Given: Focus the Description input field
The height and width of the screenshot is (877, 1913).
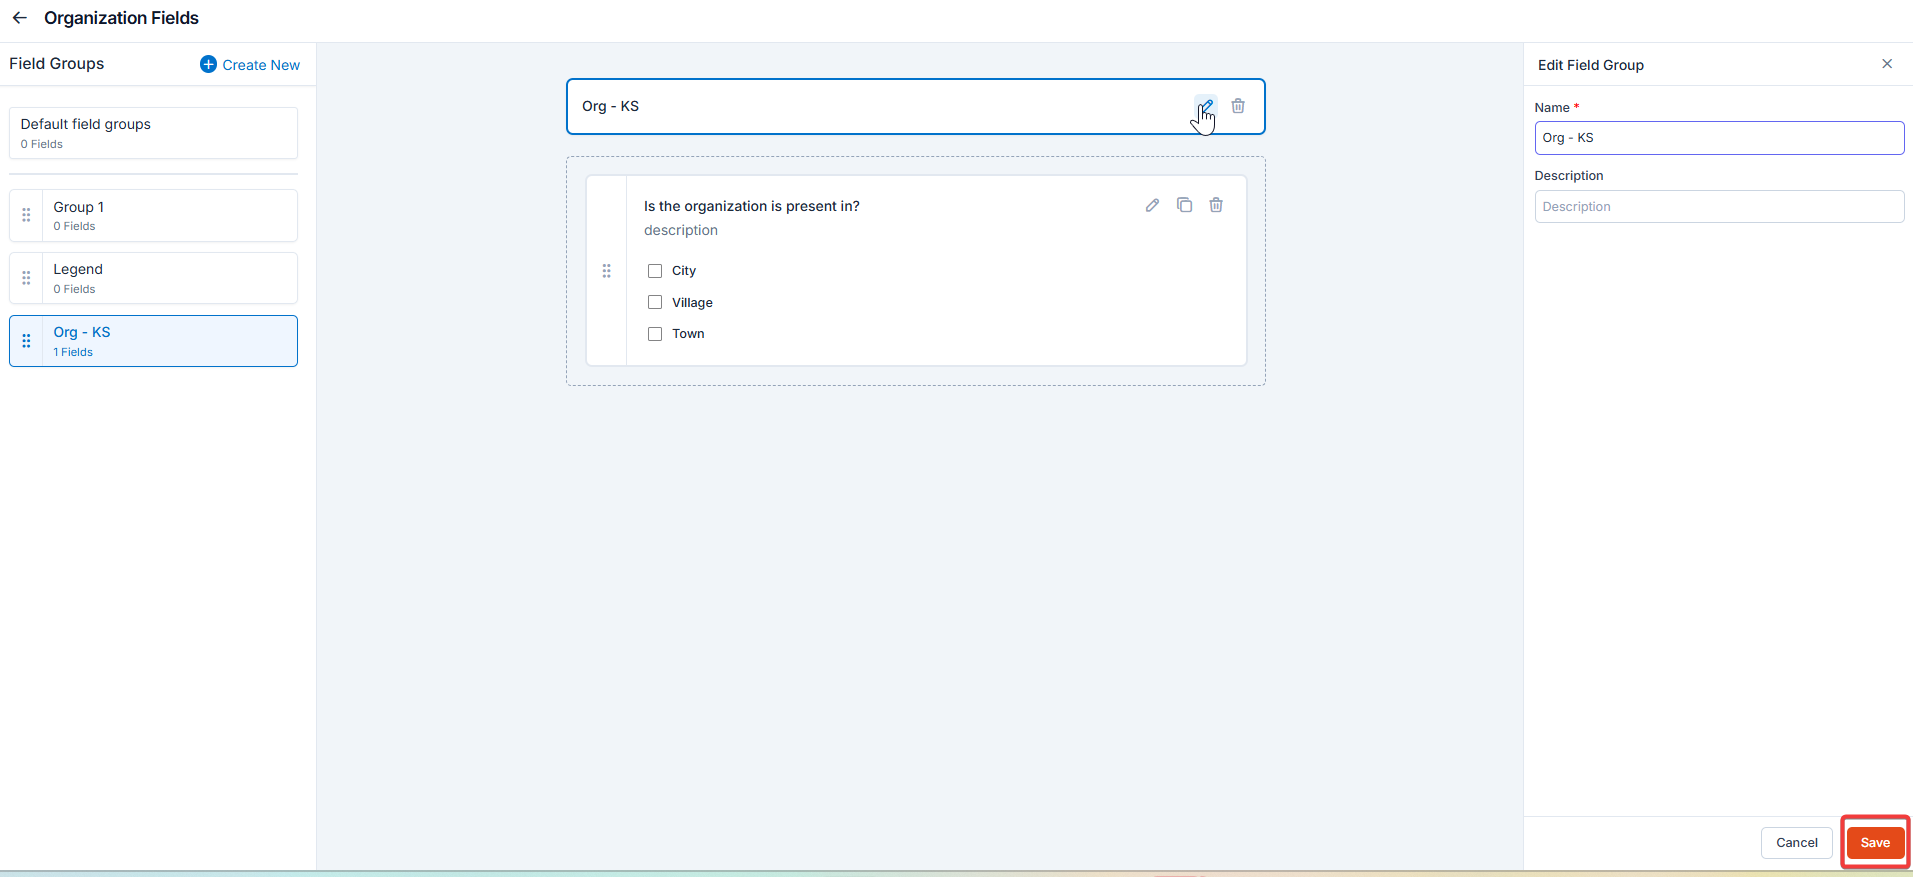Looking at the screenshot, I should tap(1719, 207).
